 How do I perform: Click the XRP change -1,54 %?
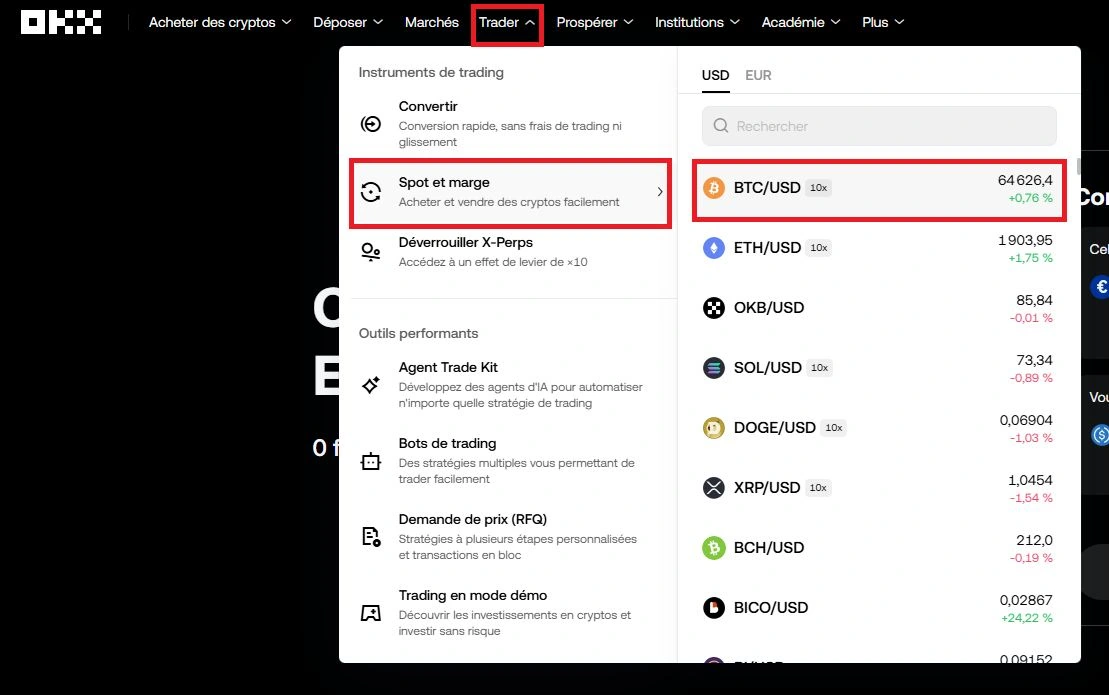point(1030,498)
